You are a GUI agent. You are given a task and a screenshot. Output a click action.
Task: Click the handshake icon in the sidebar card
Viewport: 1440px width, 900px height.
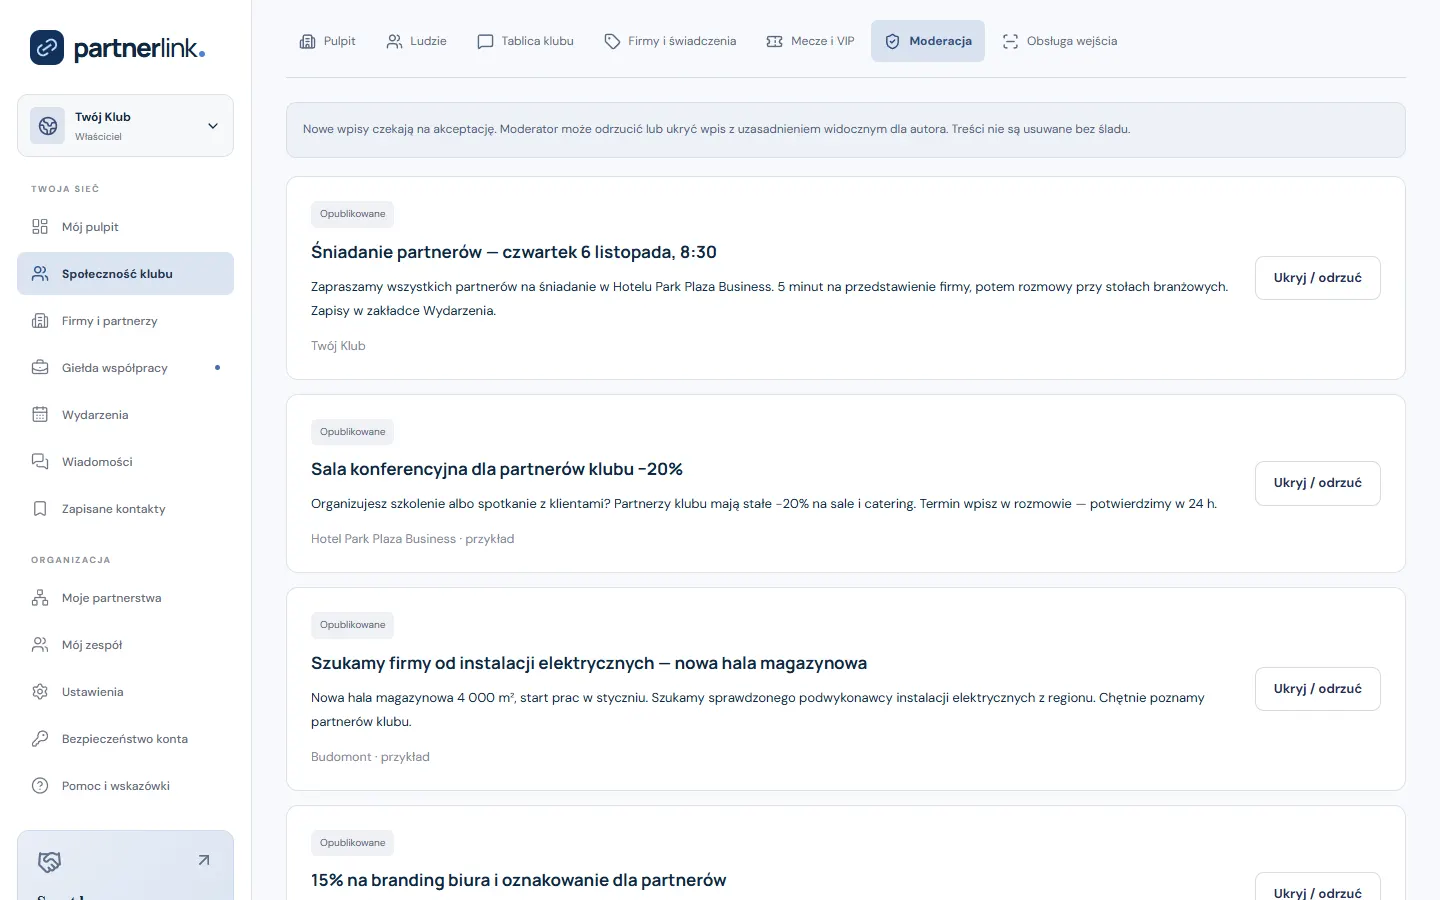[x=49, y=861]
